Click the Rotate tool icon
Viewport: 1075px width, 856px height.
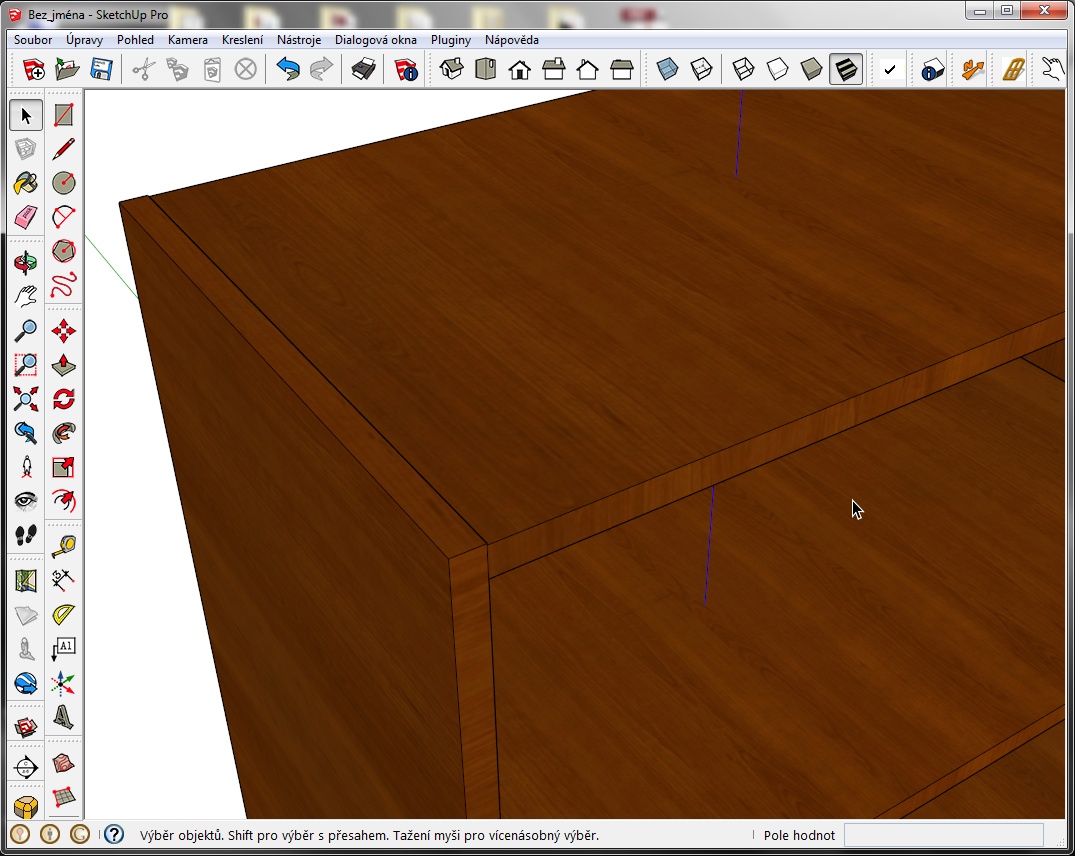[64, 399]
